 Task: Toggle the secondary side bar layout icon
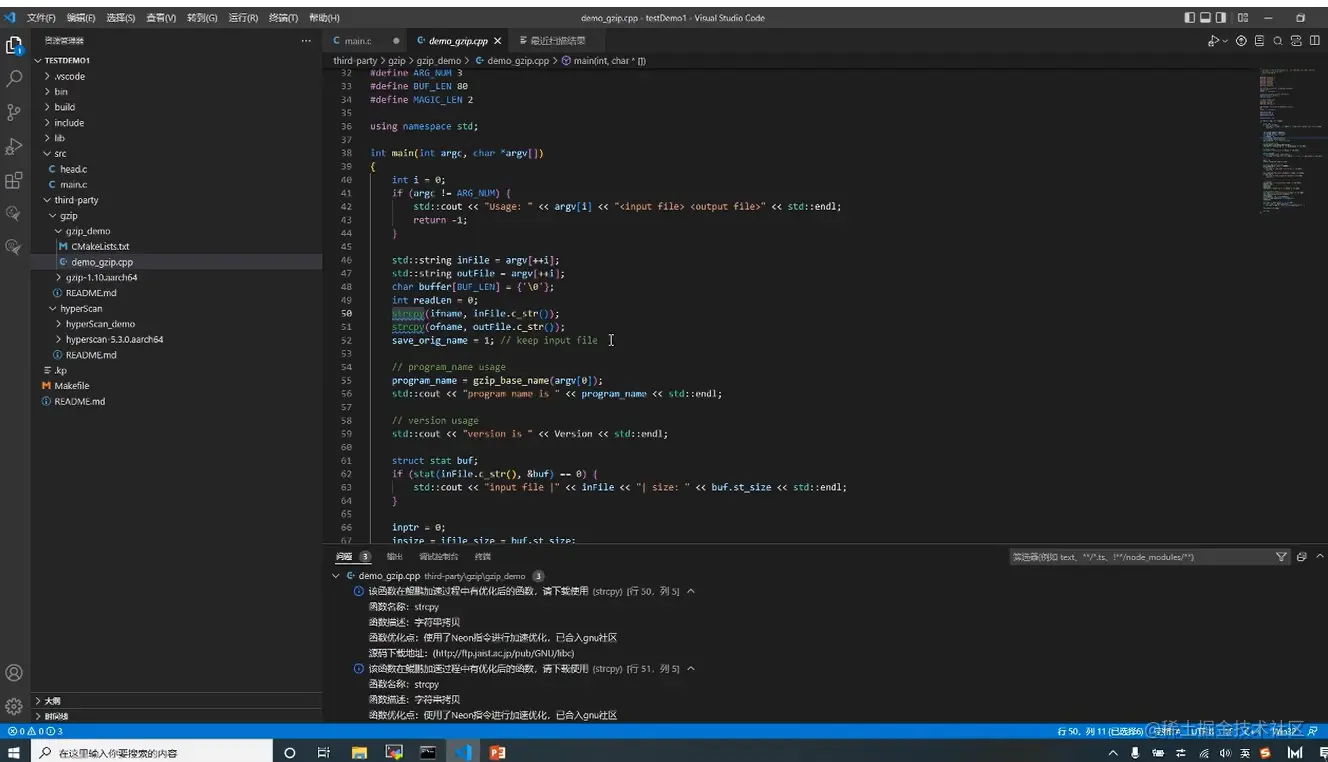(1222, 18)
